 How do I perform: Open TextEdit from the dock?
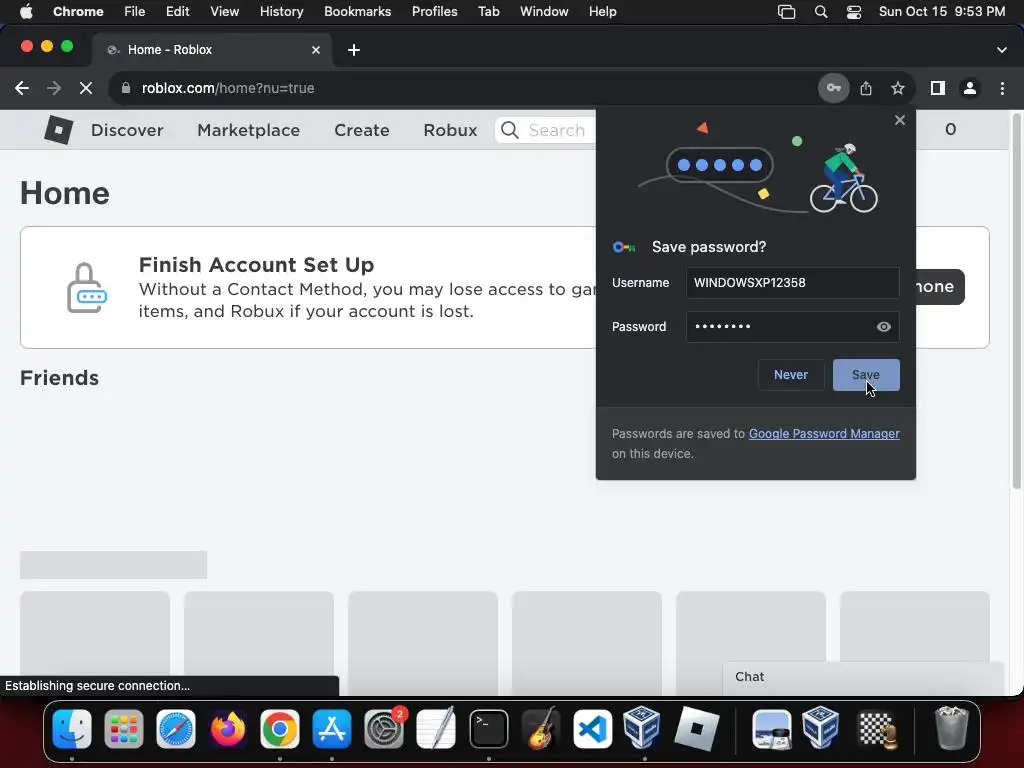436,729
